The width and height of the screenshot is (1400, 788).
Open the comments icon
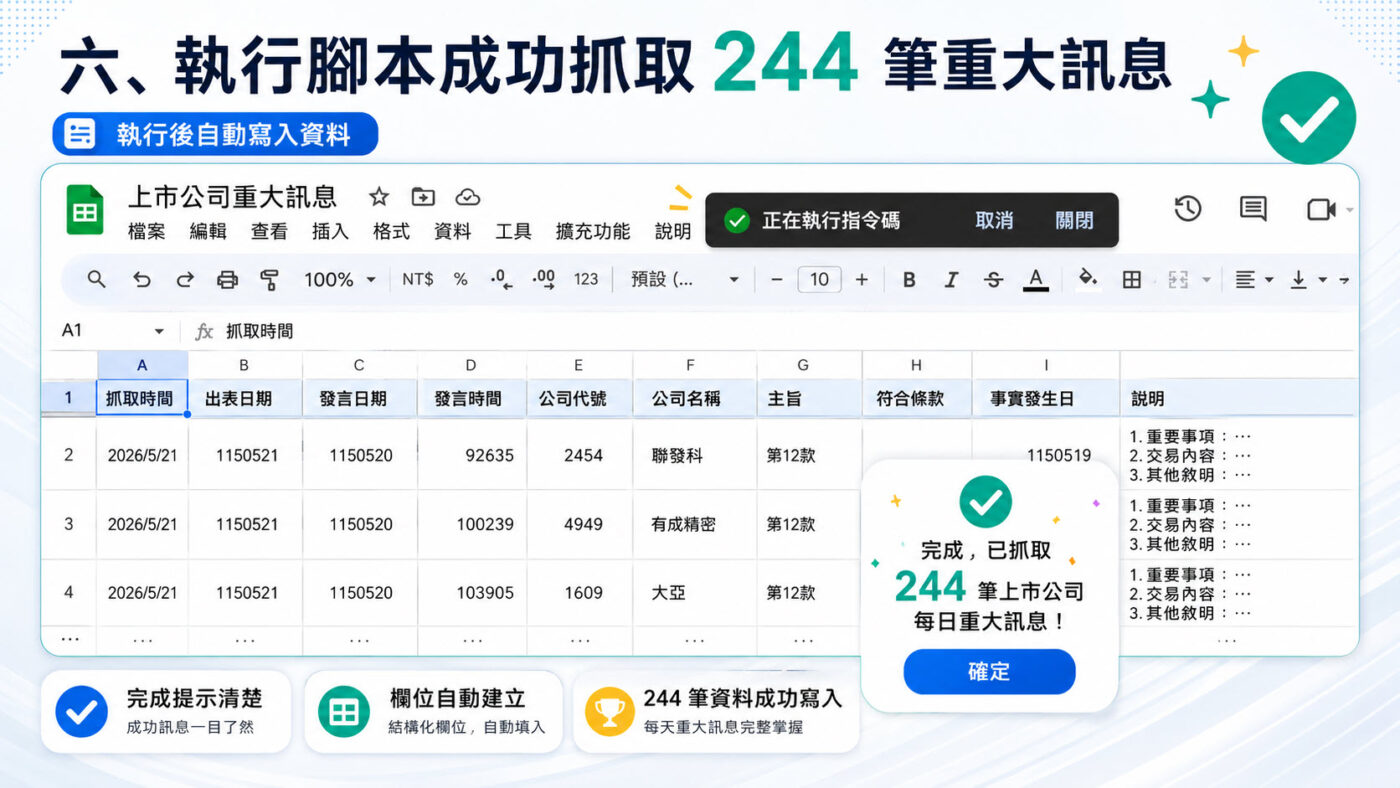[1253, 208]
